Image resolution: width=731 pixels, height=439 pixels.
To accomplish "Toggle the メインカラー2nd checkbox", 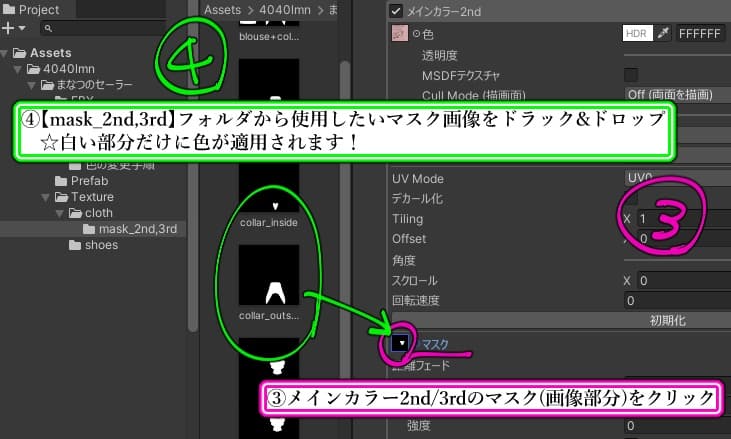I will 396,11.
